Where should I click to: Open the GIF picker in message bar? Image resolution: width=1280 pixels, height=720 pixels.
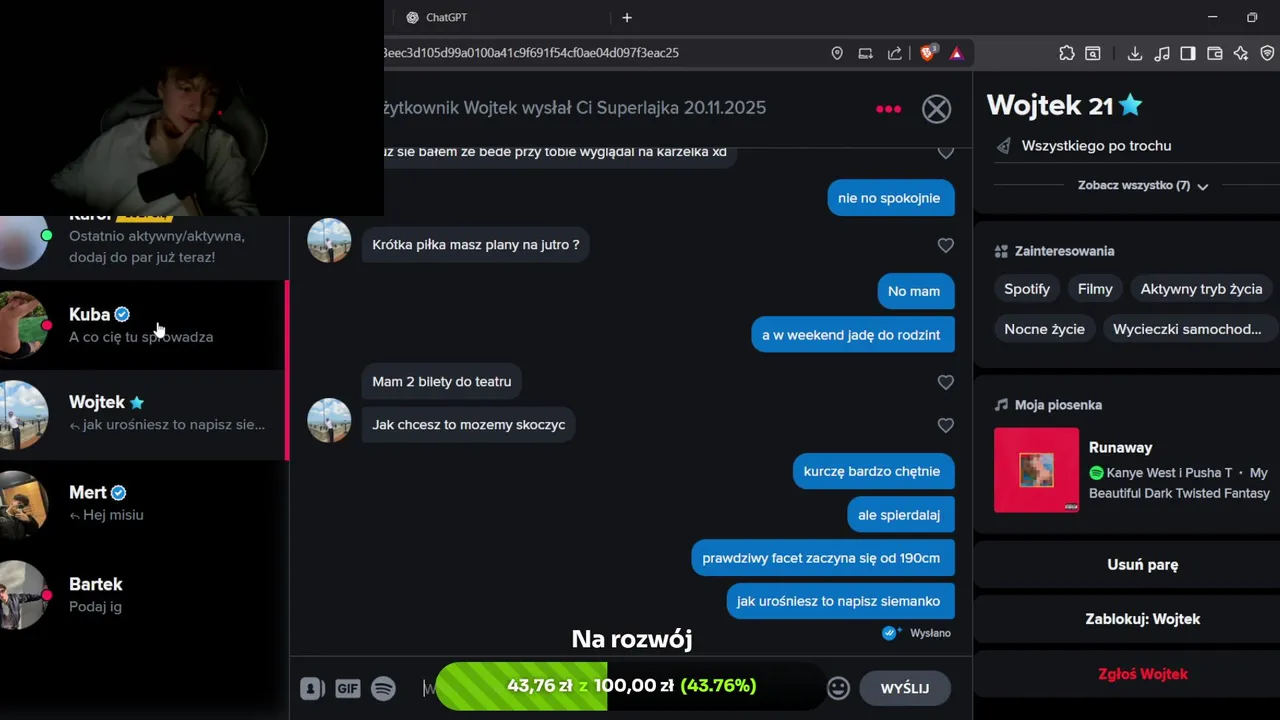tap(347, 688)
